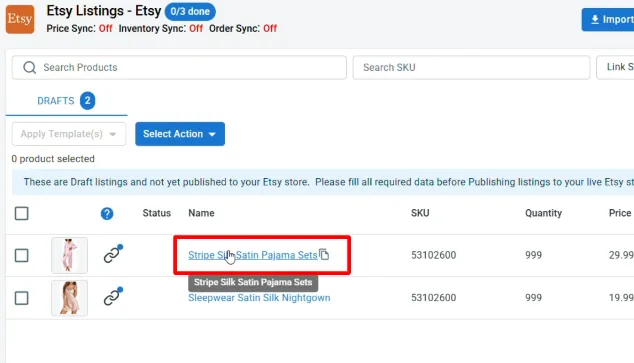Image resolution: width=634 pixels, height=363 pixels.
Task: Click the pink pajama product thumbnail
Action: (x=69, y=255)
